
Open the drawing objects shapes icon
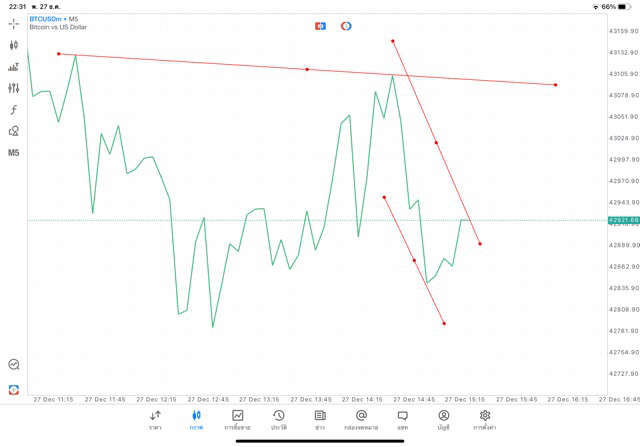point(13,131)
